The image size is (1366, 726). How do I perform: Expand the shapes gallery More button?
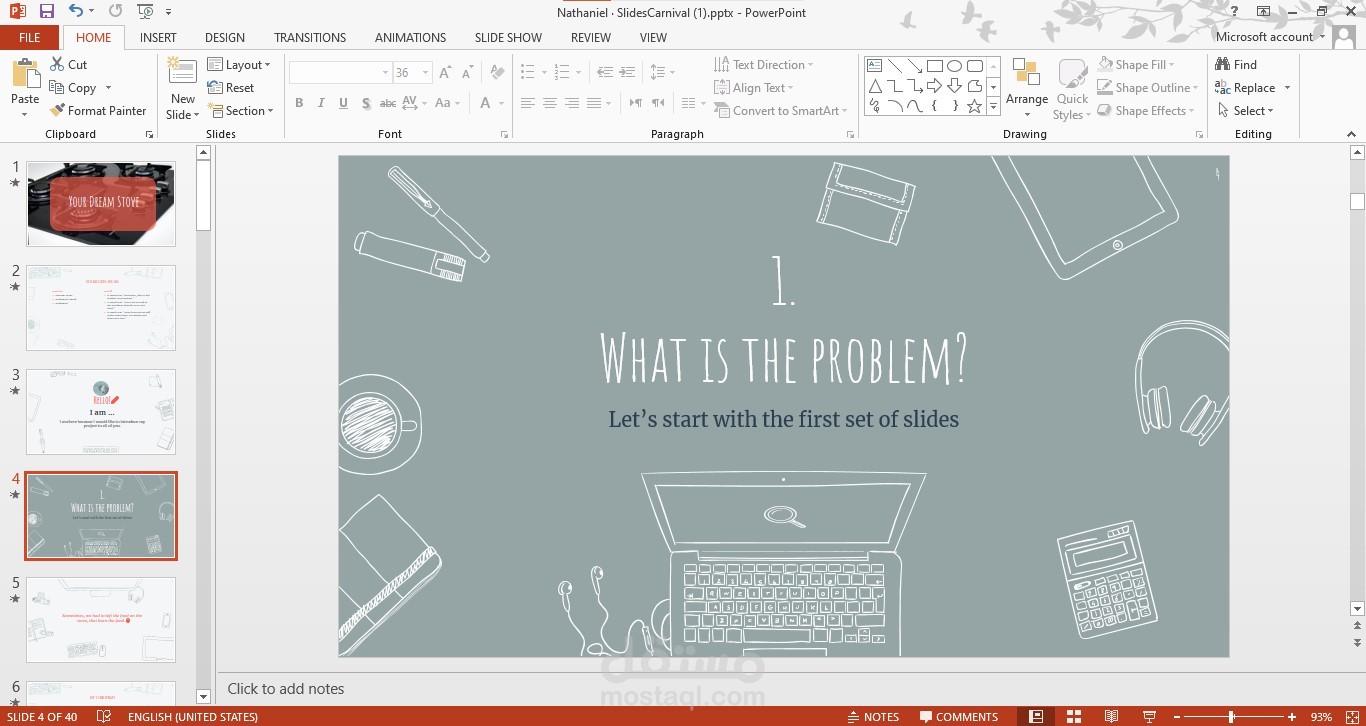pos(993,106)
